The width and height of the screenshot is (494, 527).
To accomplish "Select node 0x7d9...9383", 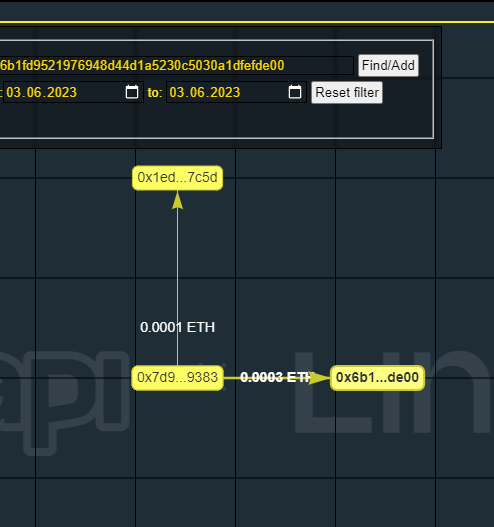I will click(177, 378).
